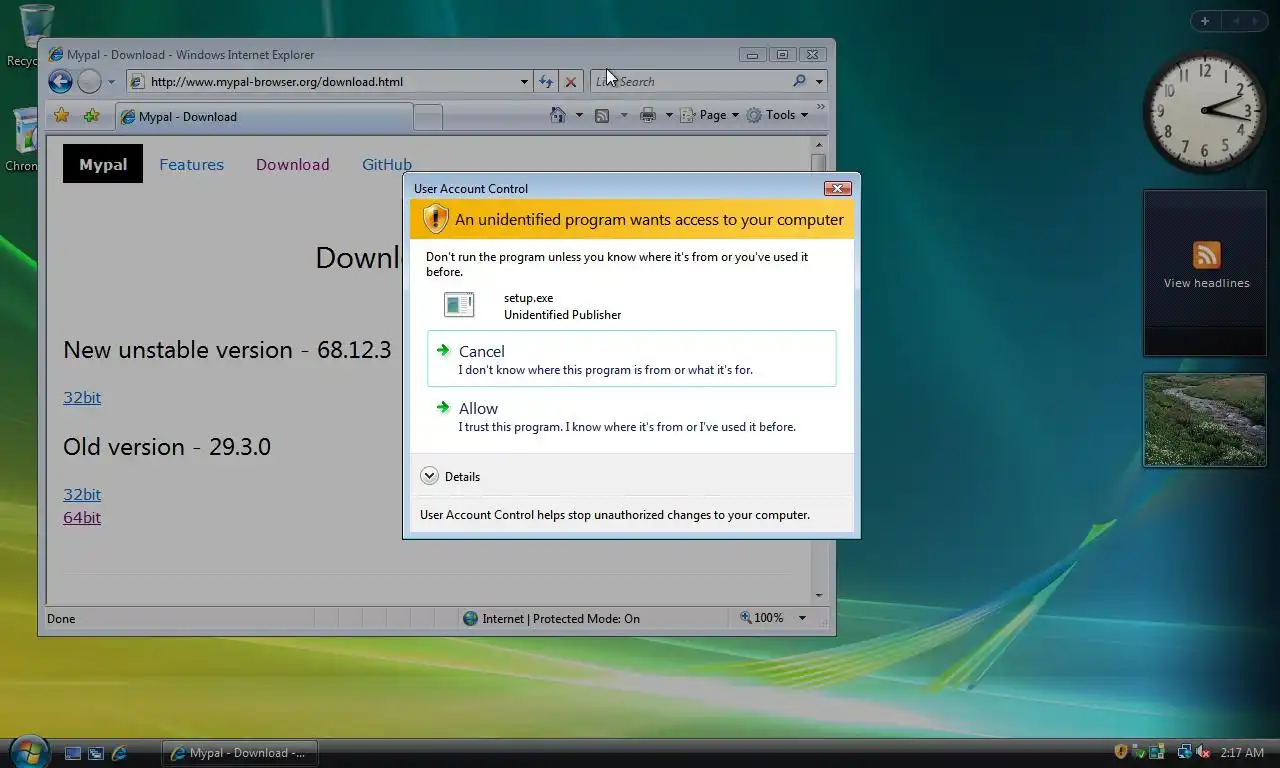The height and width of the screenshot is (768, 1280).
Task: Open the search provider dropdown arrow
Action: [819, 82]
